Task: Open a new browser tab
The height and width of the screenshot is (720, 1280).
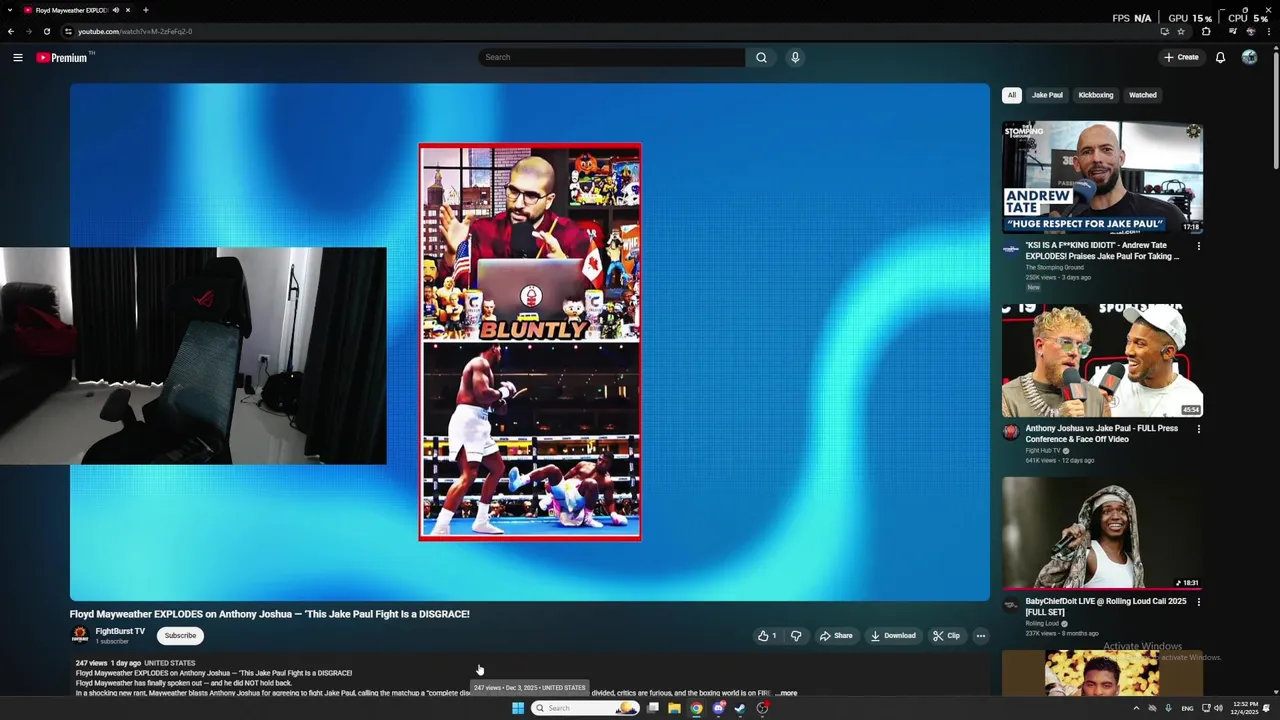Action: 146,10
